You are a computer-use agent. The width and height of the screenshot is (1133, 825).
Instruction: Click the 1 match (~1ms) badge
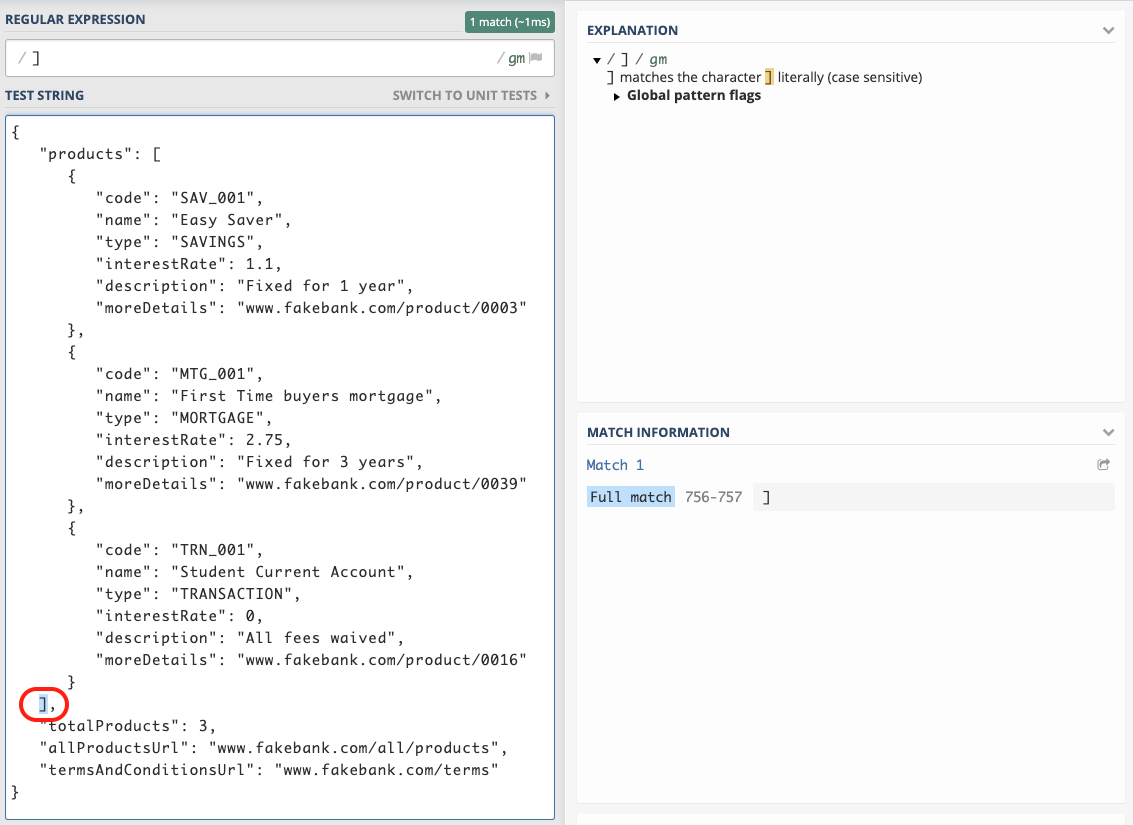tap(510, 21)
